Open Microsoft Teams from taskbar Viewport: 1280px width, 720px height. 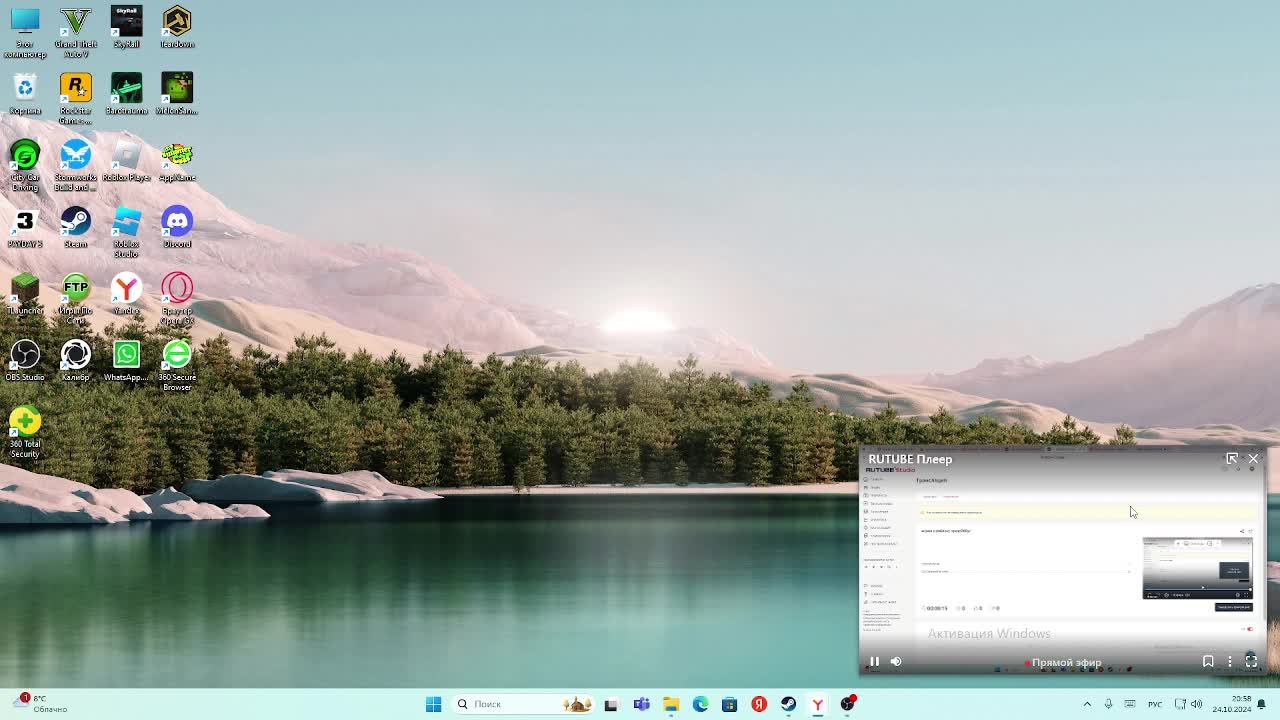[641, 704]
